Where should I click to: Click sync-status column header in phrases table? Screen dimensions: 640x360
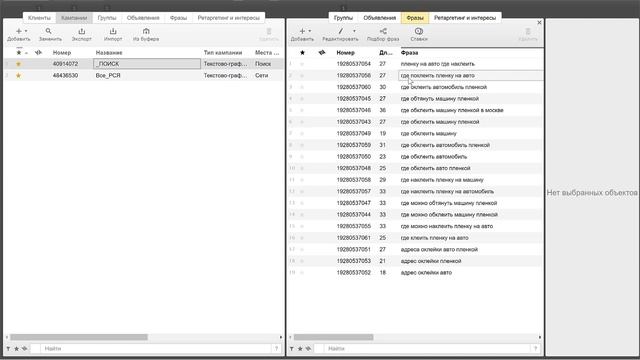(322, 53)
